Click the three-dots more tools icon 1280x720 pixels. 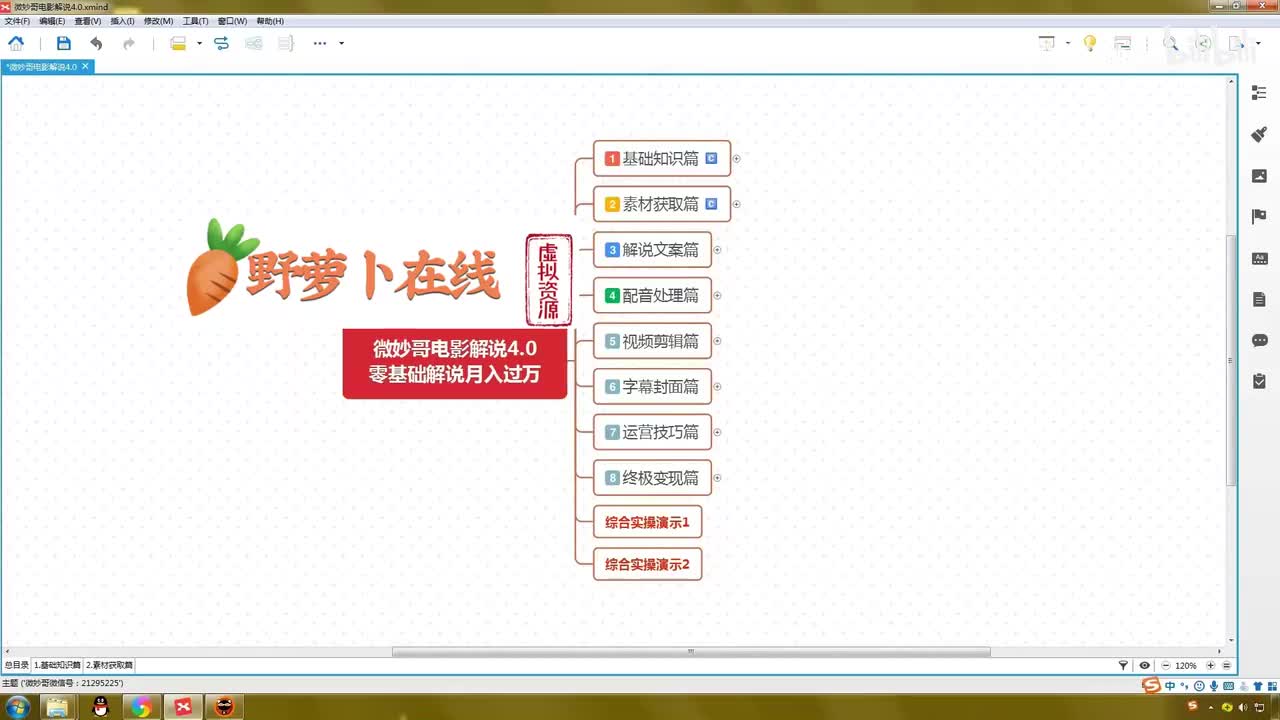(320, 43)
